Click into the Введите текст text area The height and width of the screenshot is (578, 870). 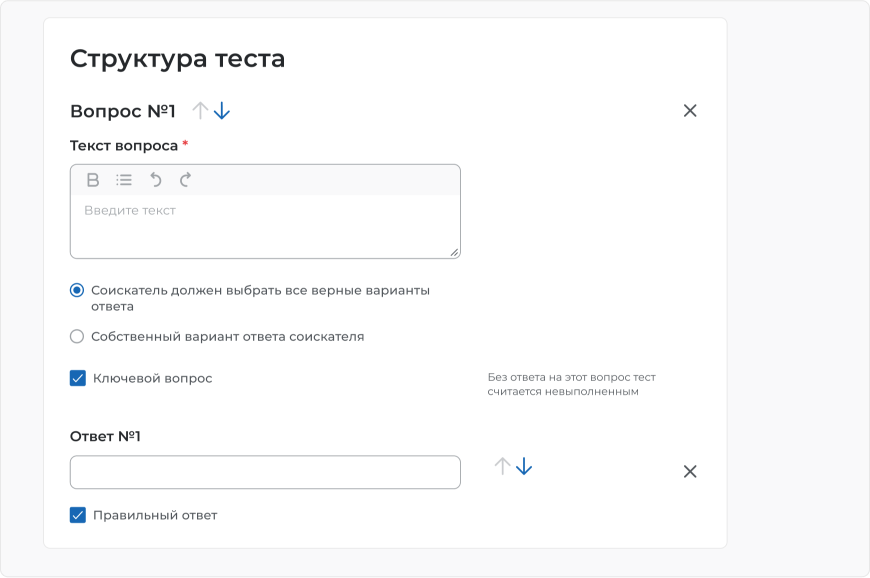click(x=265, y=226)
